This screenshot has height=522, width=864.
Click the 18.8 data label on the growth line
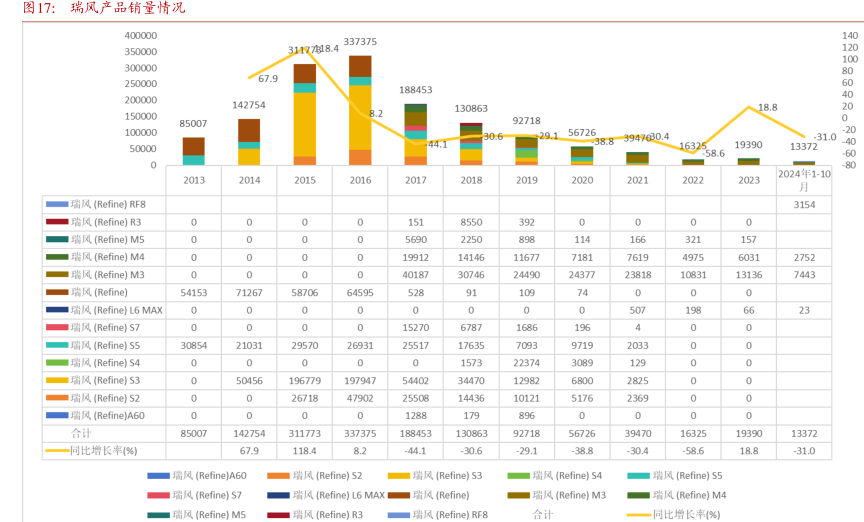(x=767, y=107)
